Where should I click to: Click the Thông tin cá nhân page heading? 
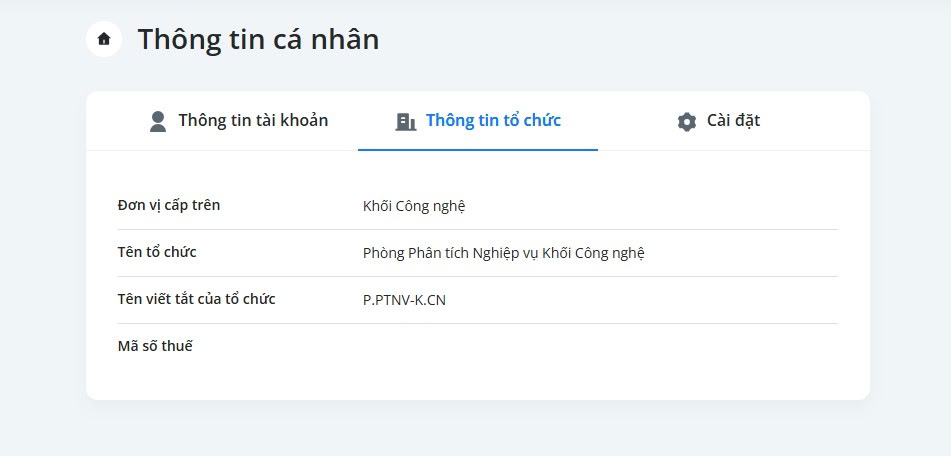tap(258, 39)
